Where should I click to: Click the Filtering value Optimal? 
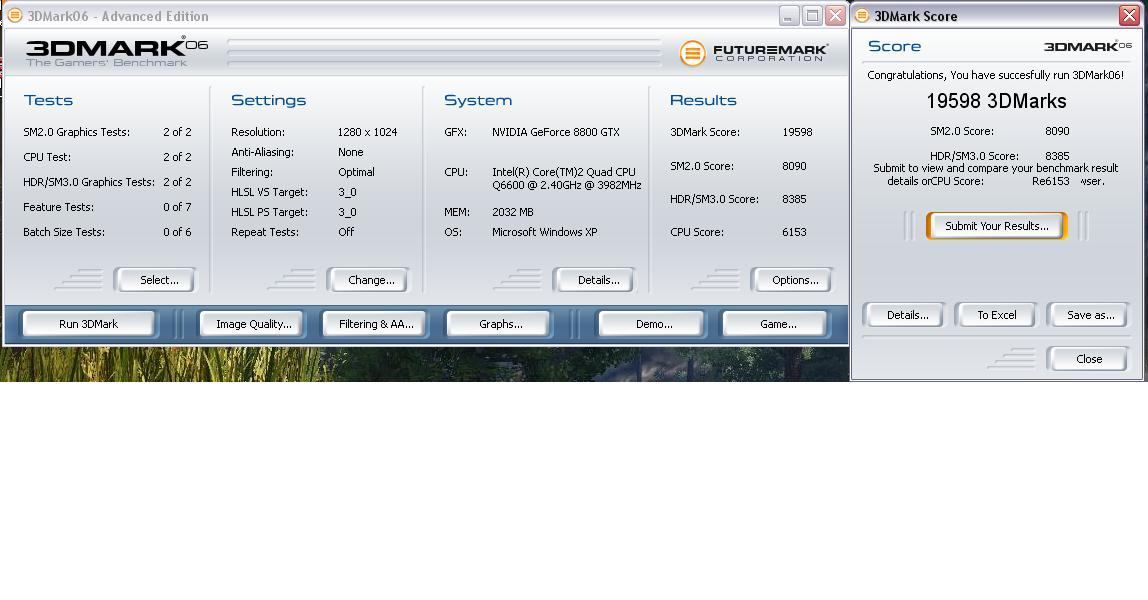pos(357,172)
